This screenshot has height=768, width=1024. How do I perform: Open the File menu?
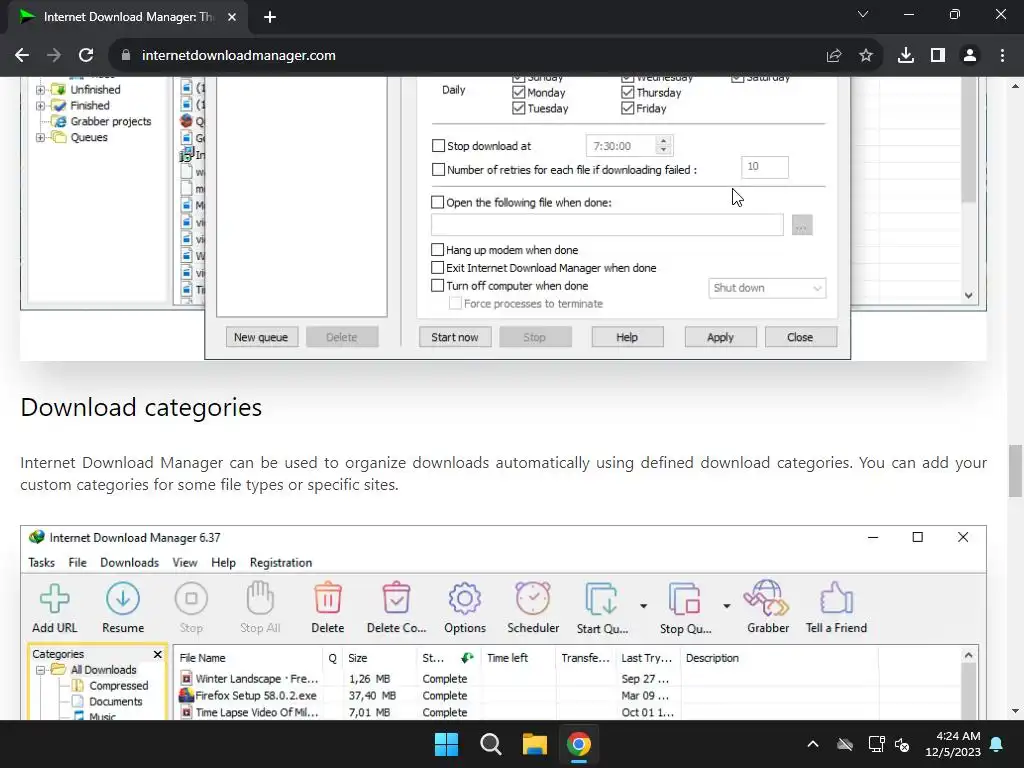pos(77,562)
